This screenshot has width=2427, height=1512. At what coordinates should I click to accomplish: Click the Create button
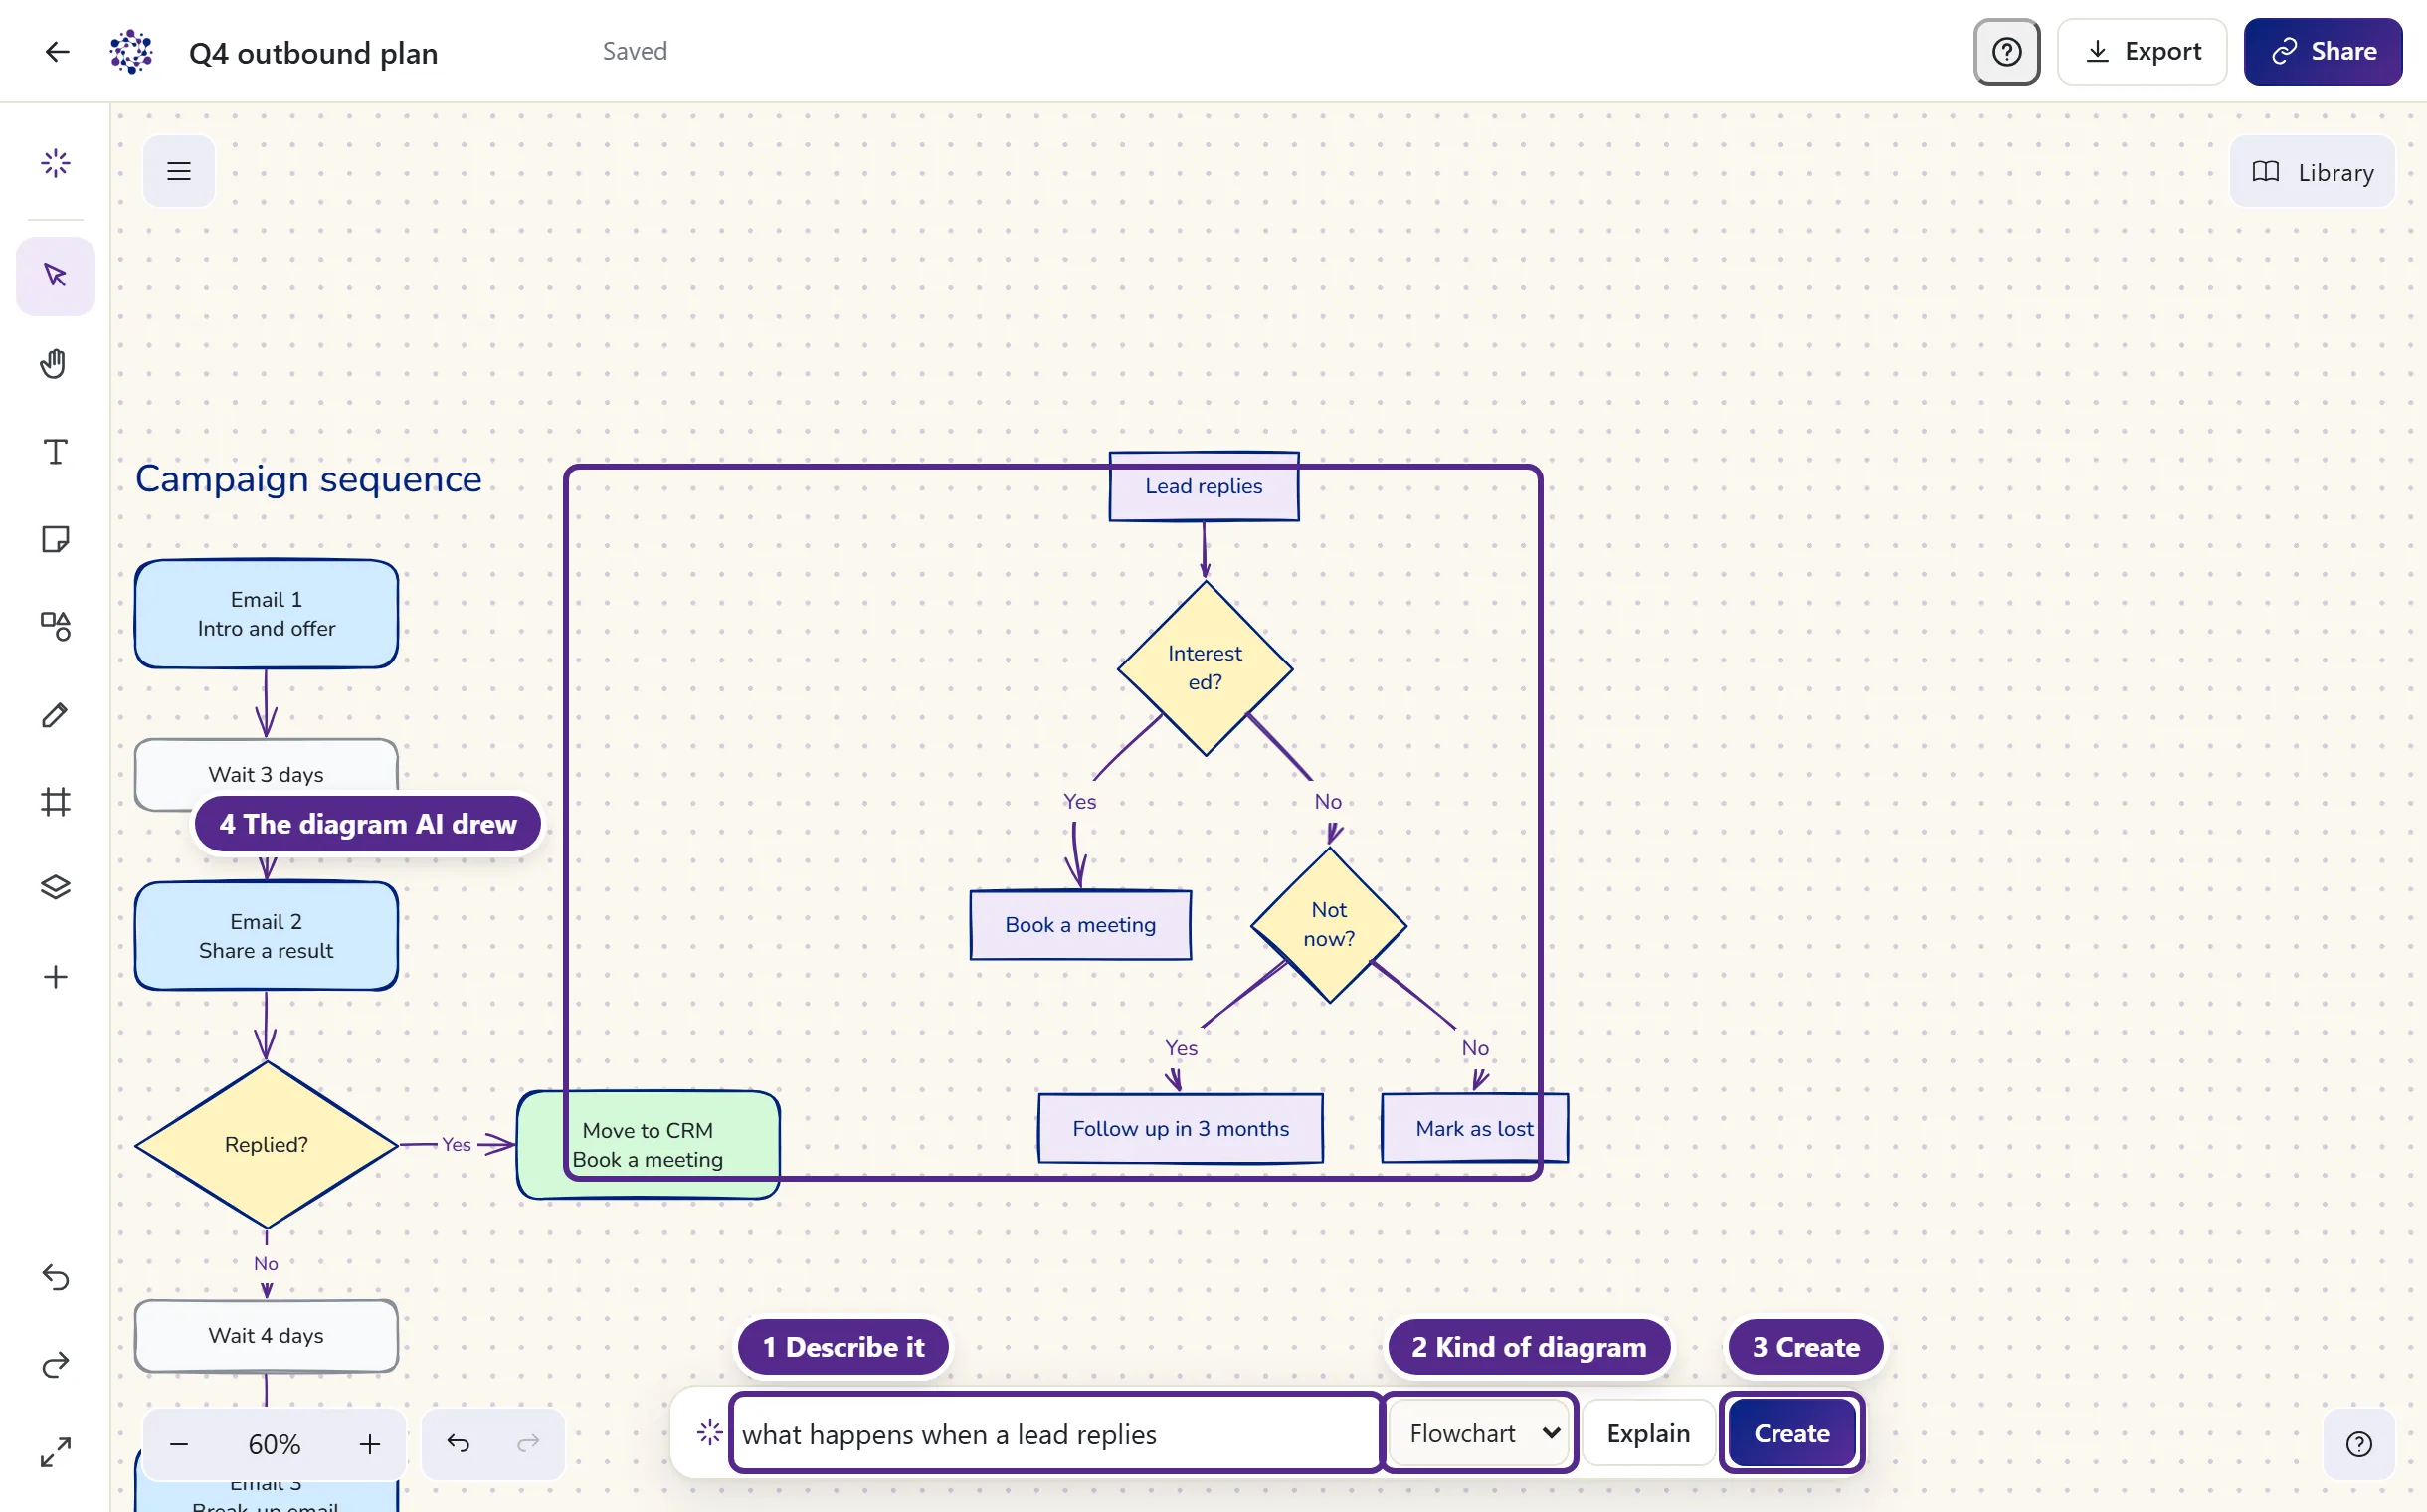click(1791, 1433)
